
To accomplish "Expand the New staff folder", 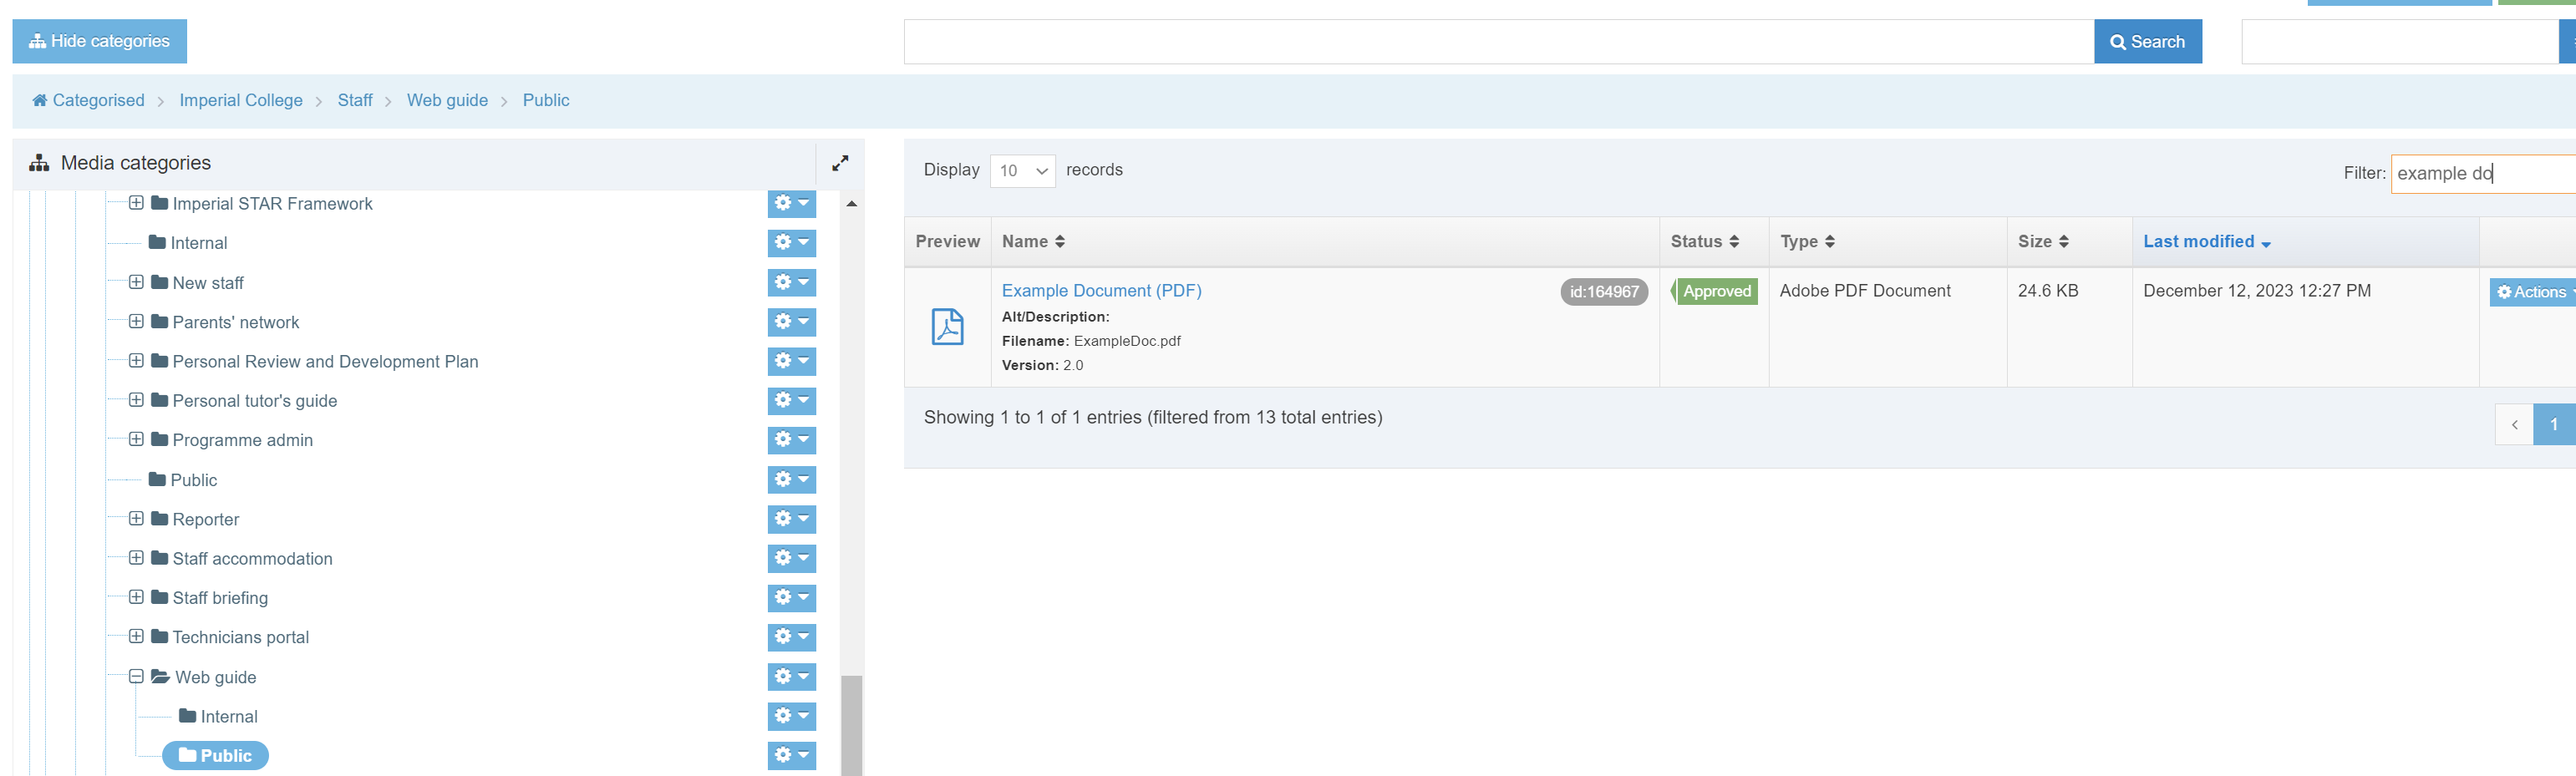I will (x=136, y=283).
